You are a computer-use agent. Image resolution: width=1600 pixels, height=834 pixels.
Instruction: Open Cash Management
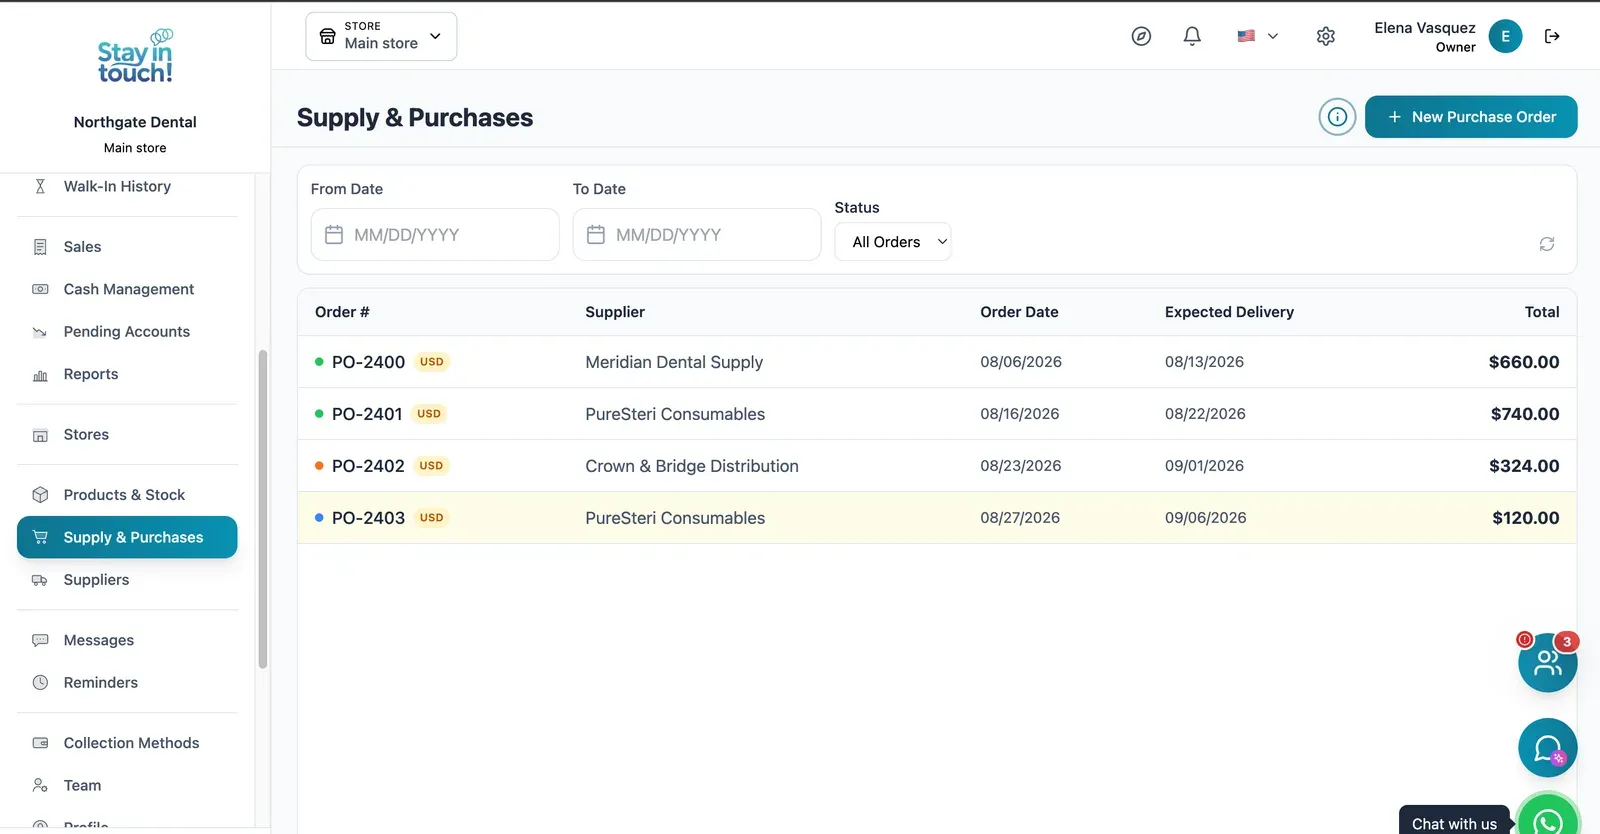pos(128,289)
